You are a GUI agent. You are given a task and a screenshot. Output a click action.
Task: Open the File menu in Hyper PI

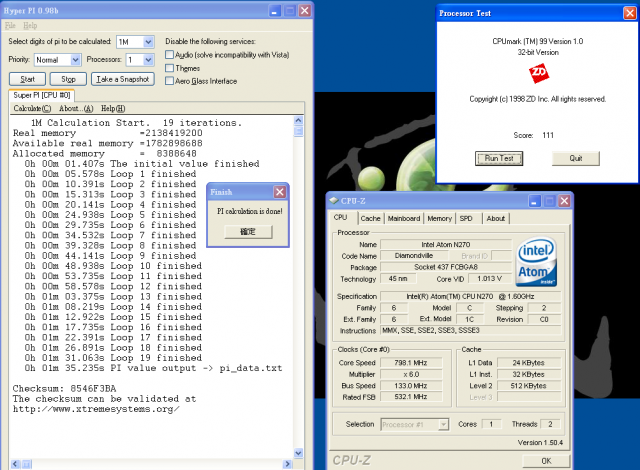10,25
